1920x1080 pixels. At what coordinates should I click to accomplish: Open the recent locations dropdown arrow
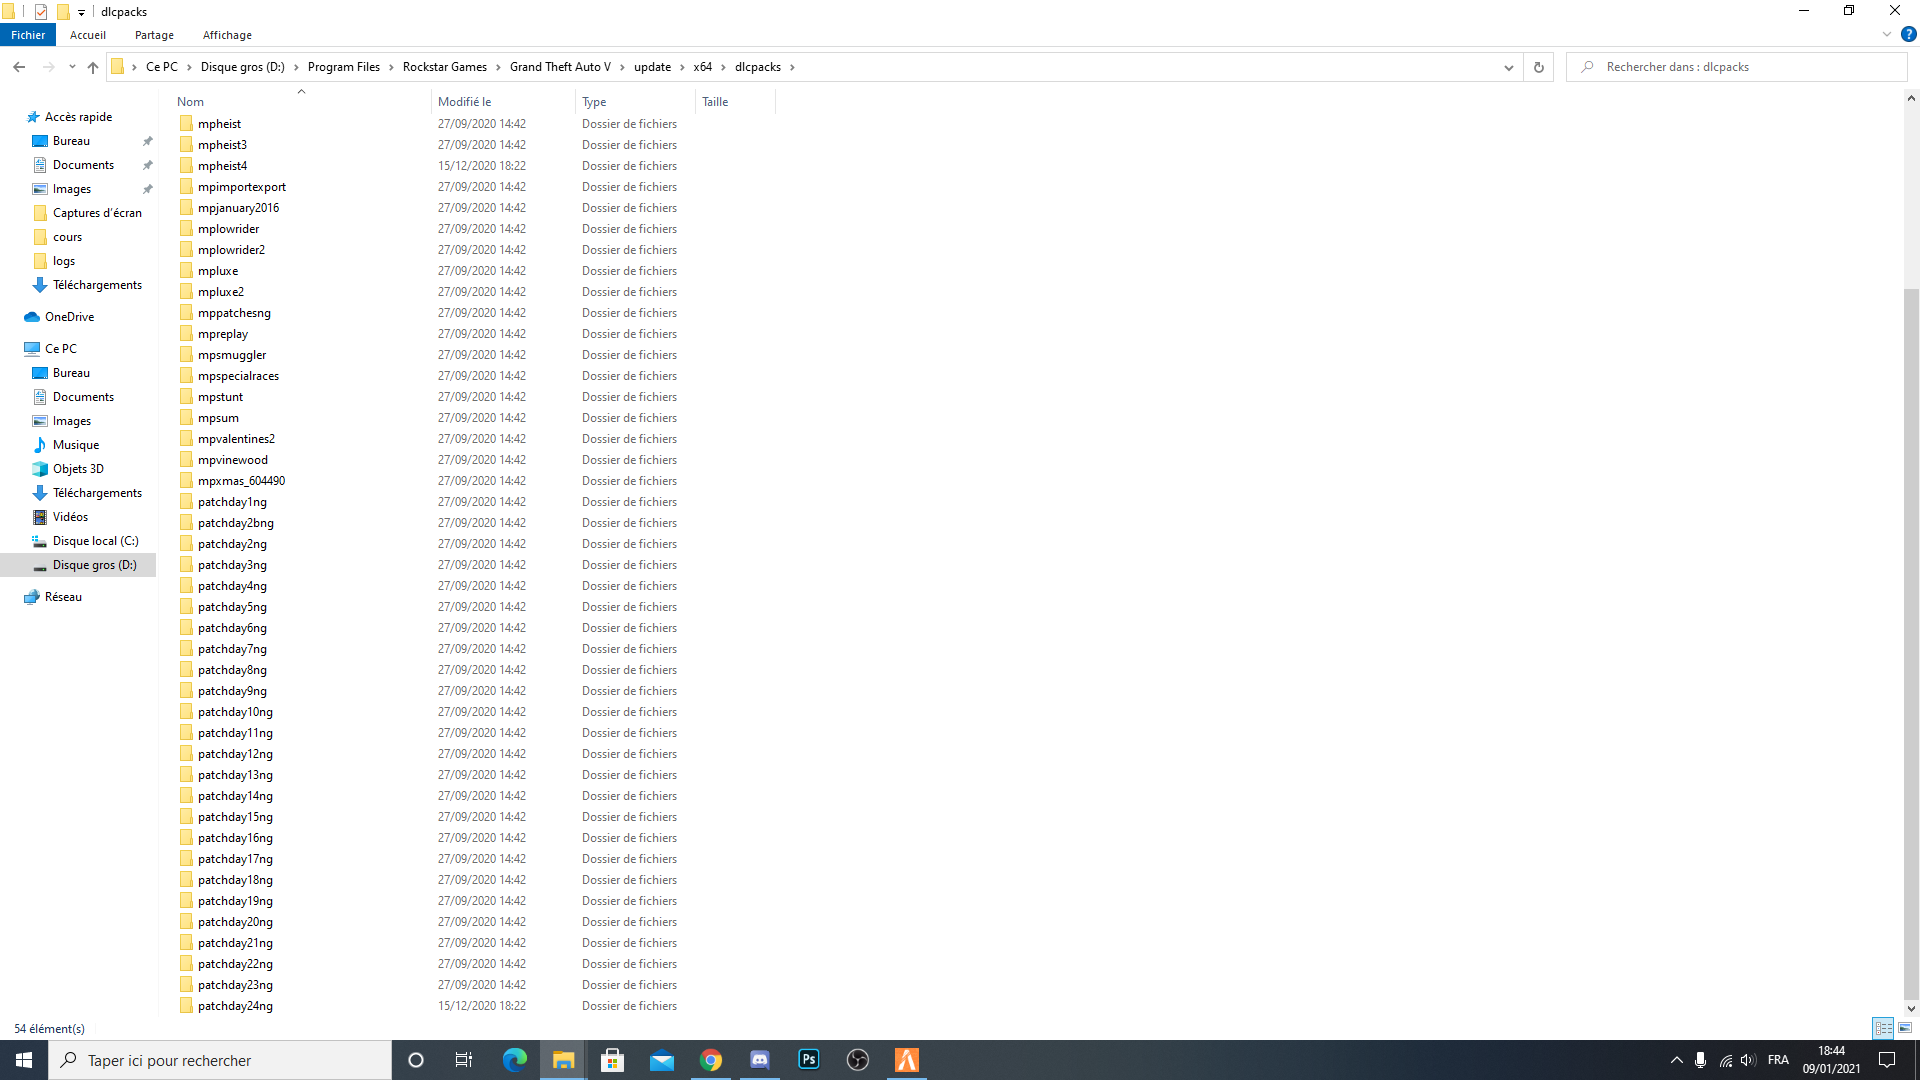(x=72, y=67)
